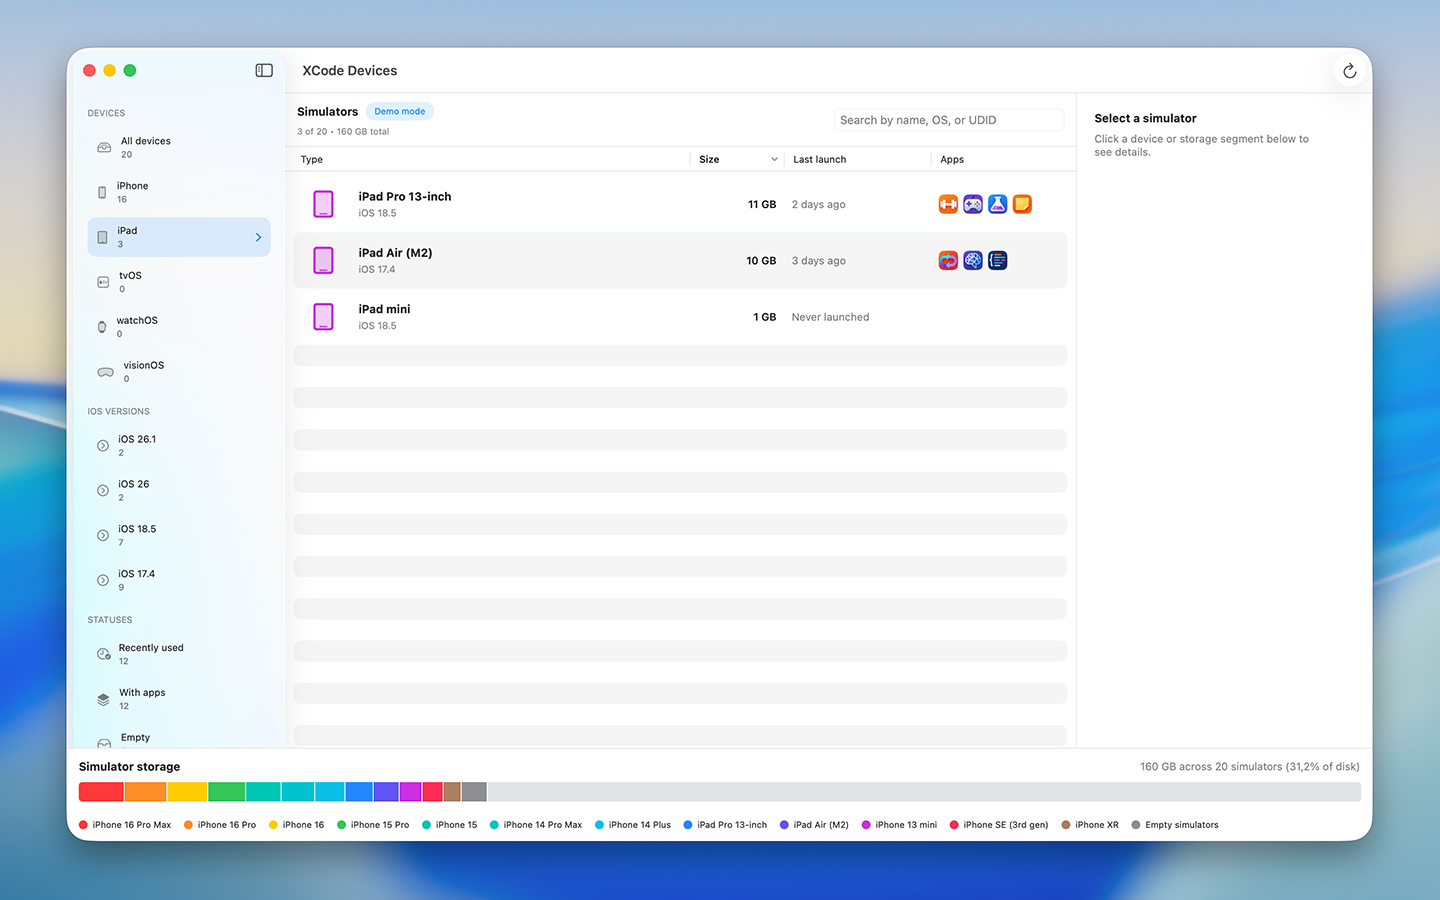Expand the iPad row with the chevron
The image size is (1440, 900).
[258, 237]
